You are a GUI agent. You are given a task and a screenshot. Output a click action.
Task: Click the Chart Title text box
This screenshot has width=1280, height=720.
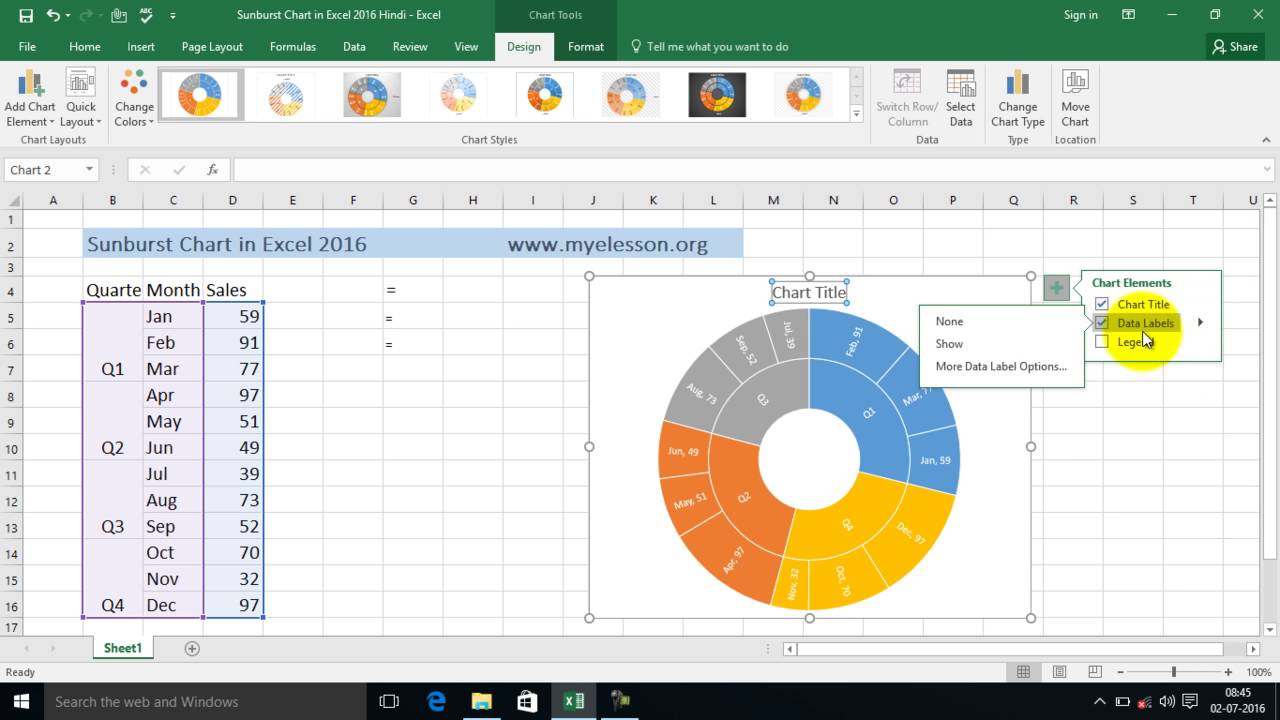[809, 292]
